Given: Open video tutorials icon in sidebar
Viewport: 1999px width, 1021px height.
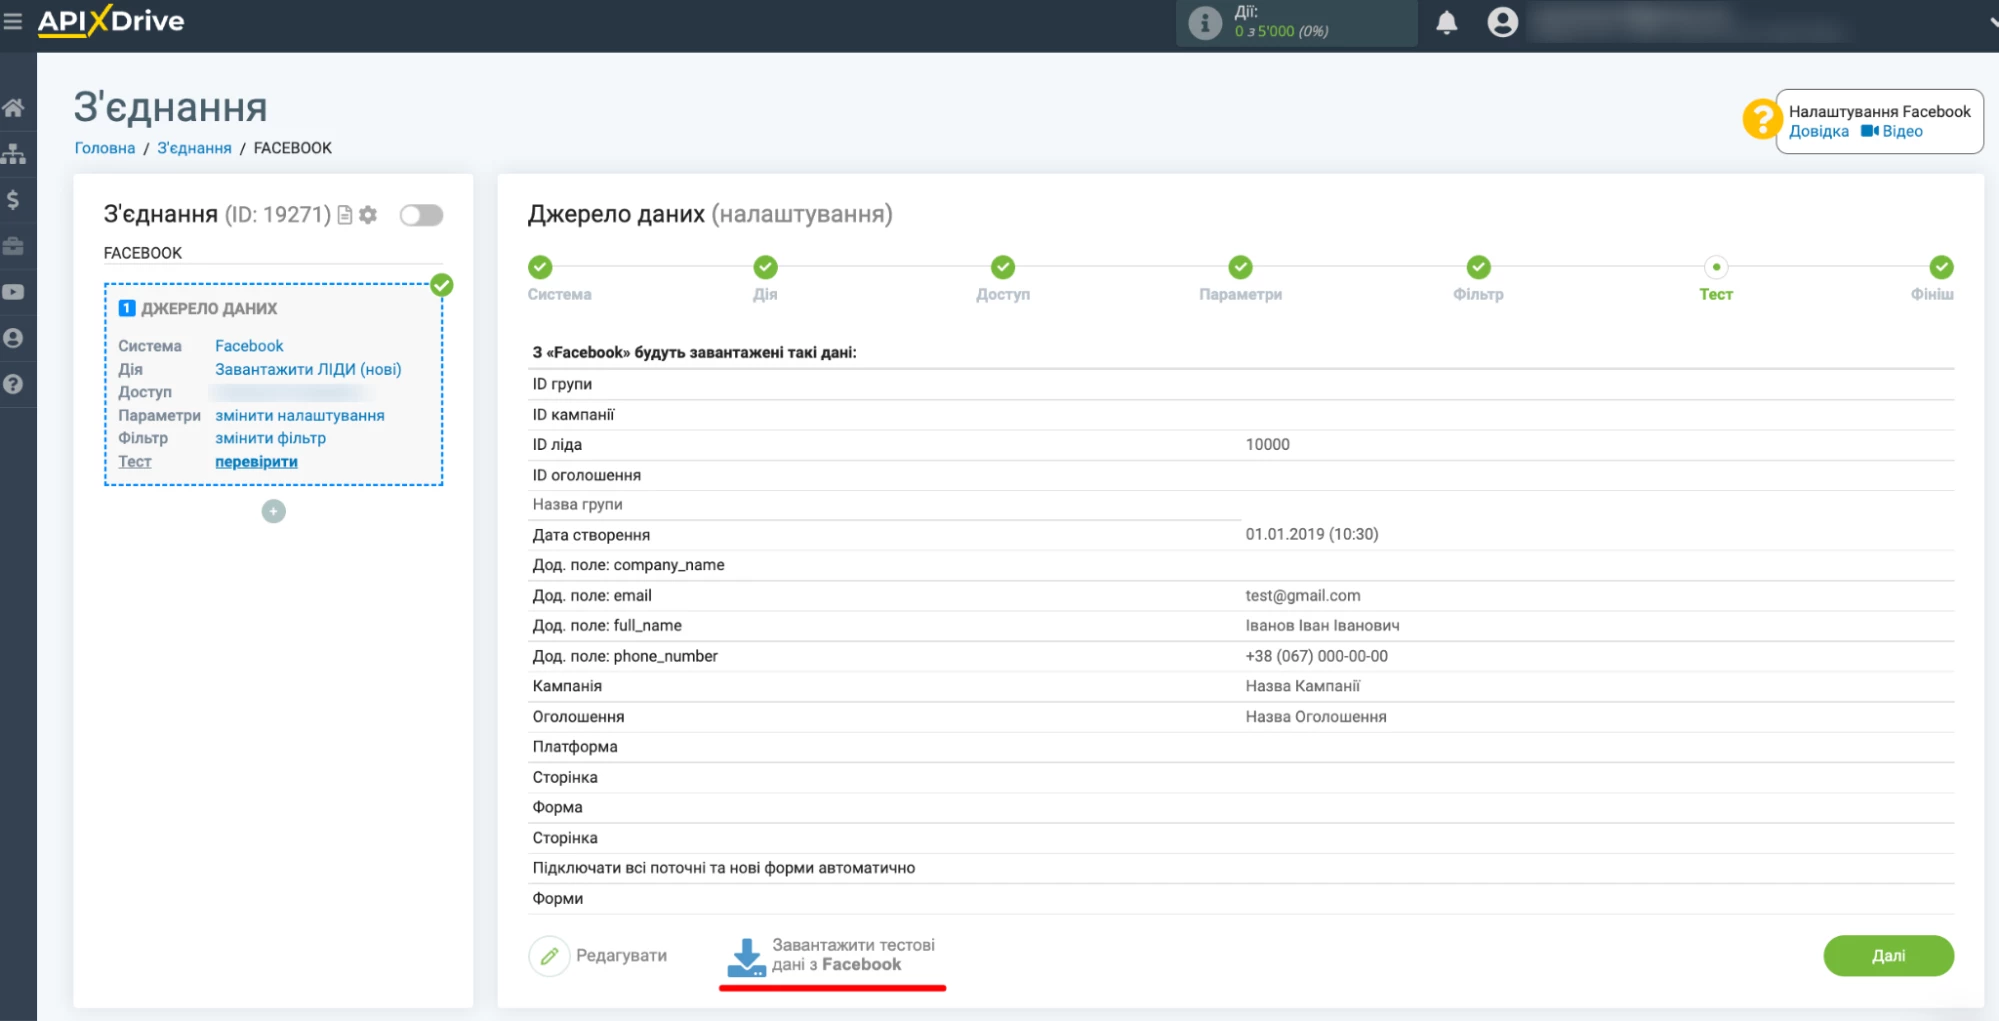Looking at the screenshot, I should 14,292.
